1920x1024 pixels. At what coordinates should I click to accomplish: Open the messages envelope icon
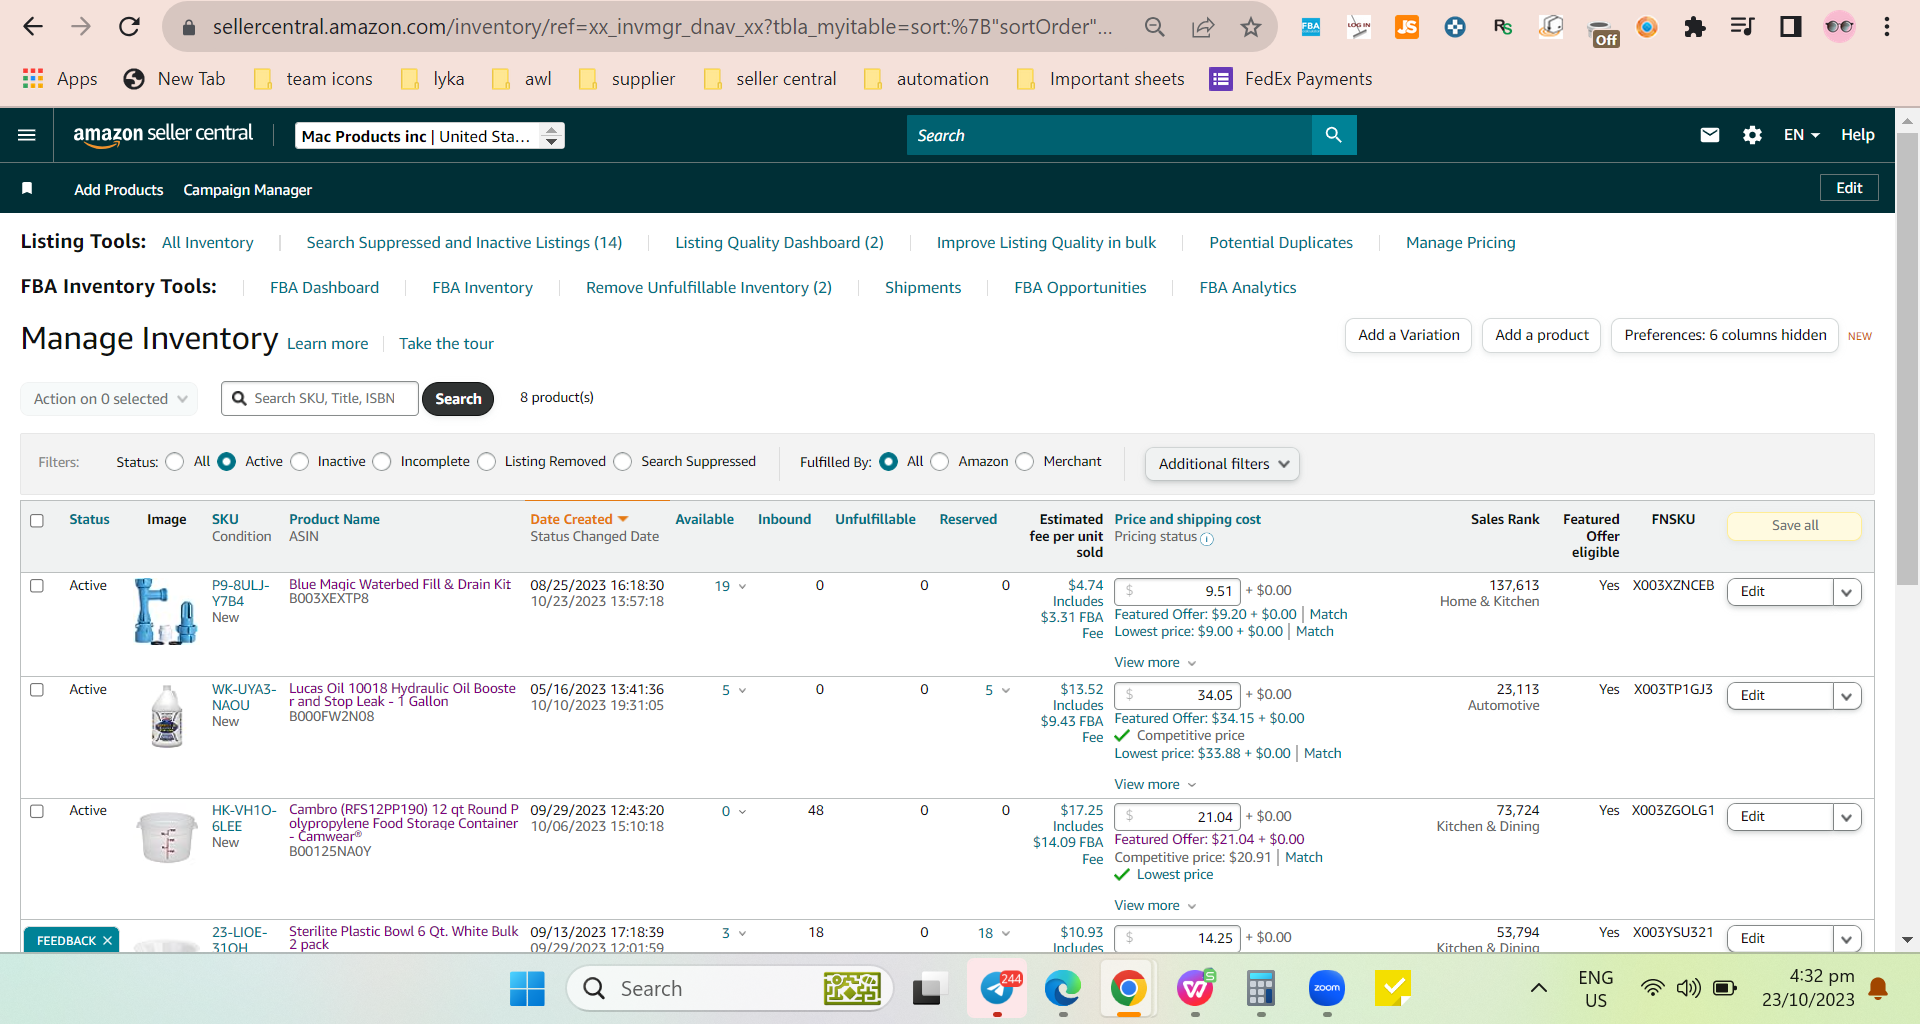pos(1710,135)
